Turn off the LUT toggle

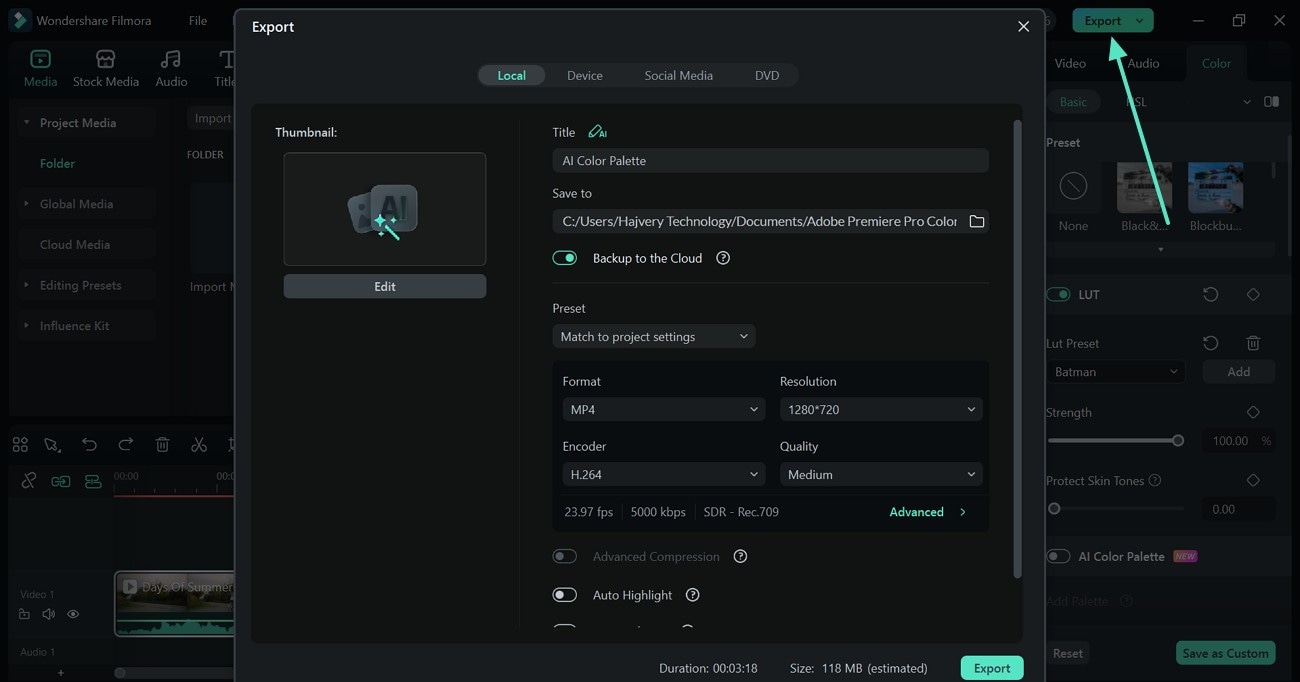1058,295
